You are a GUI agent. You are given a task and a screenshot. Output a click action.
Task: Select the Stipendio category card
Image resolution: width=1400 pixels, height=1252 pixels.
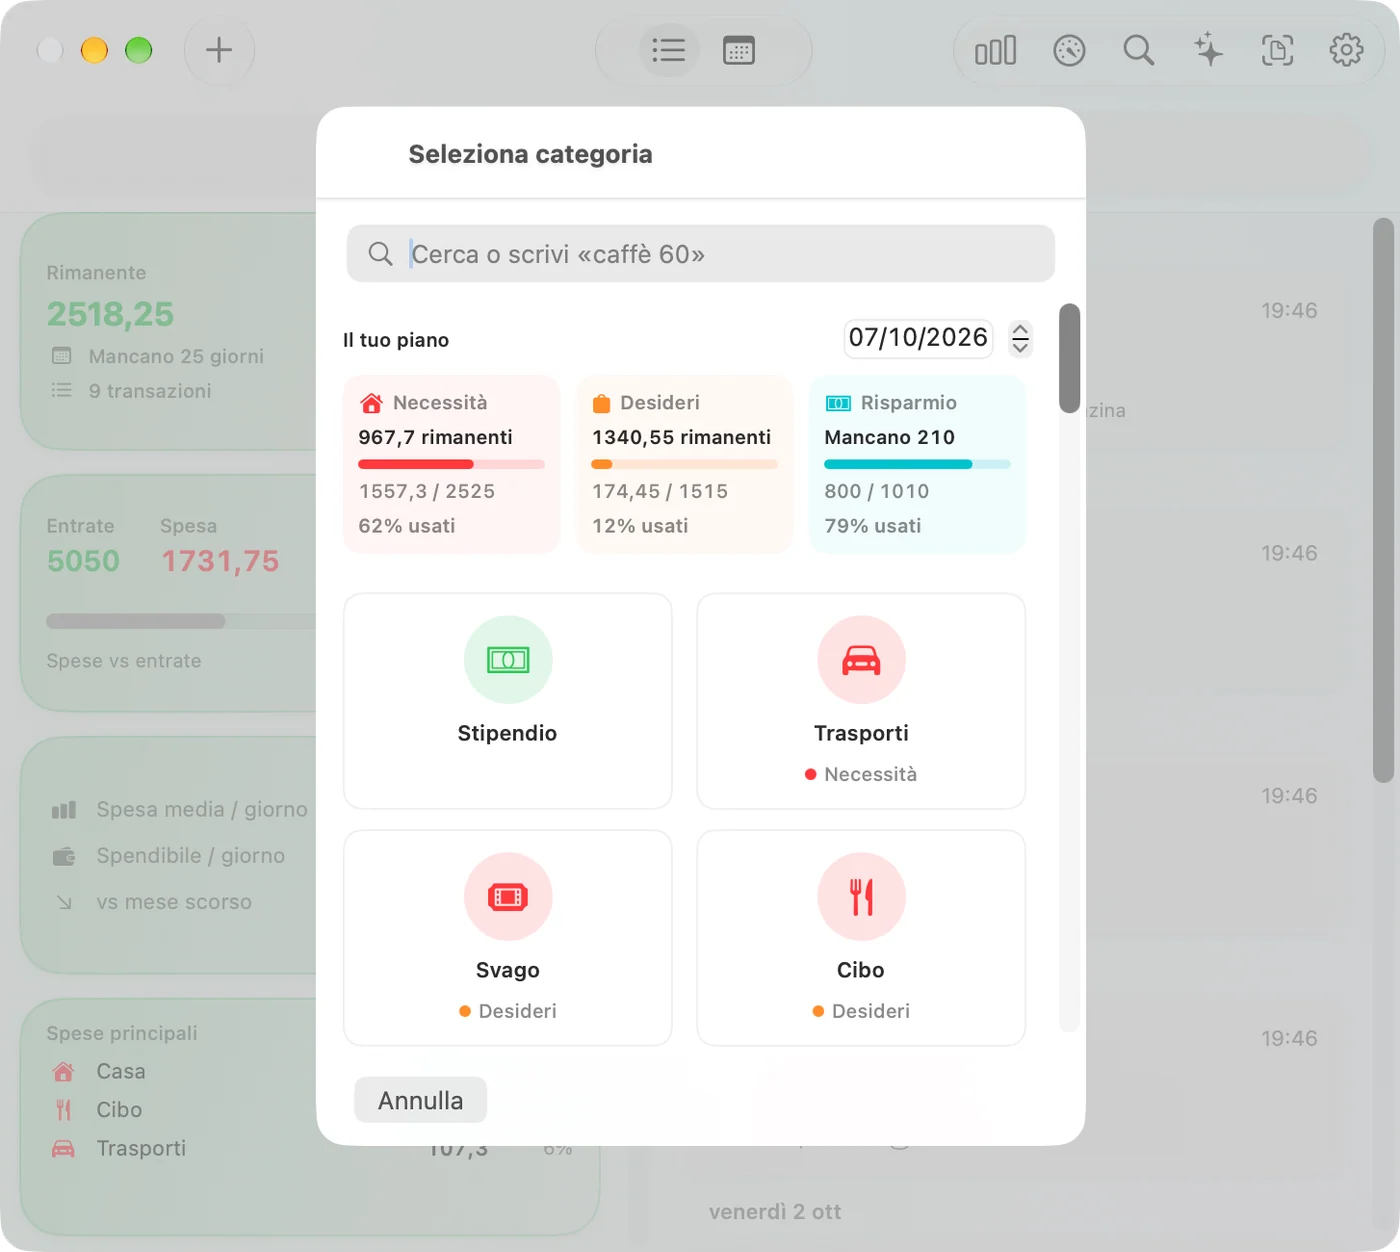click(x=508, y=701)
